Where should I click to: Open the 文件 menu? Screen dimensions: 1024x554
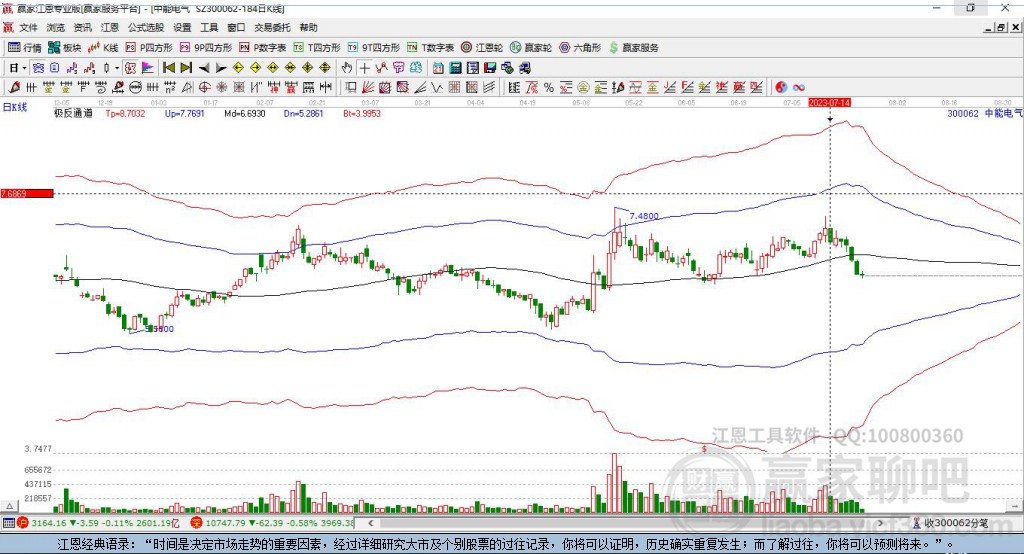(28, 27)
